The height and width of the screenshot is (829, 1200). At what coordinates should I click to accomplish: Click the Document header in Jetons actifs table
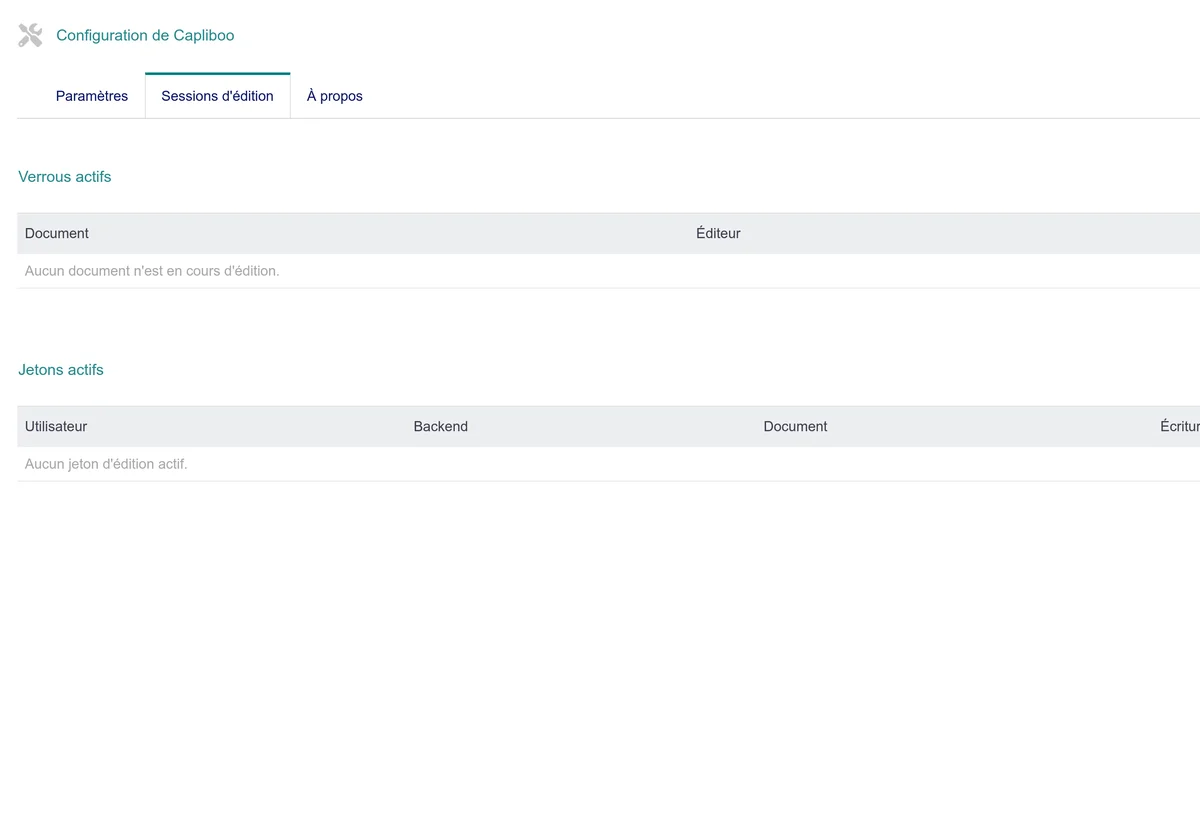coord(795,426)
